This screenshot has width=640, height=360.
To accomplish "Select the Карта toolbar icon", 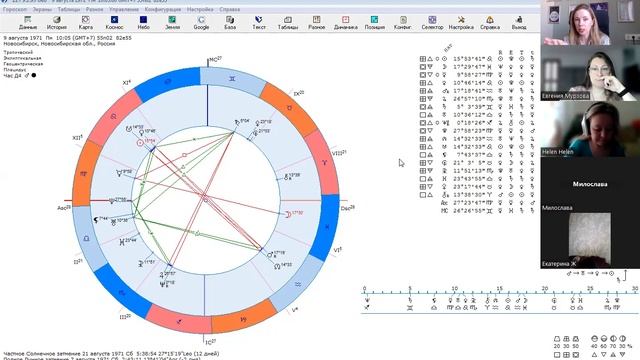I will [x=86, y=23].
